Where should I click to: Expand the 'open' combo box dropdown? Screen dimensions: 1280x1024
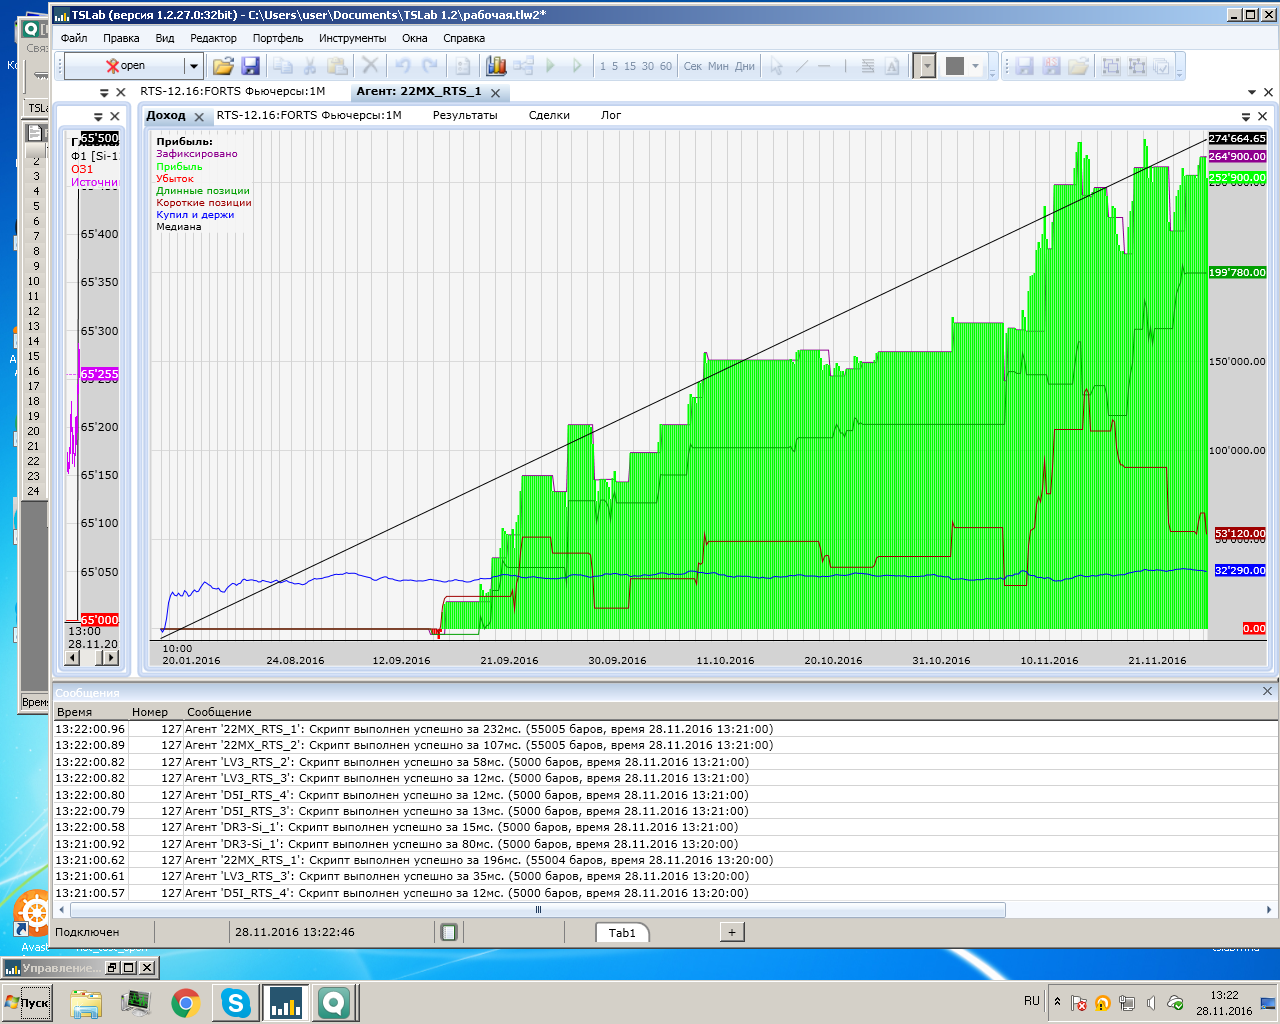pos(193,66)
